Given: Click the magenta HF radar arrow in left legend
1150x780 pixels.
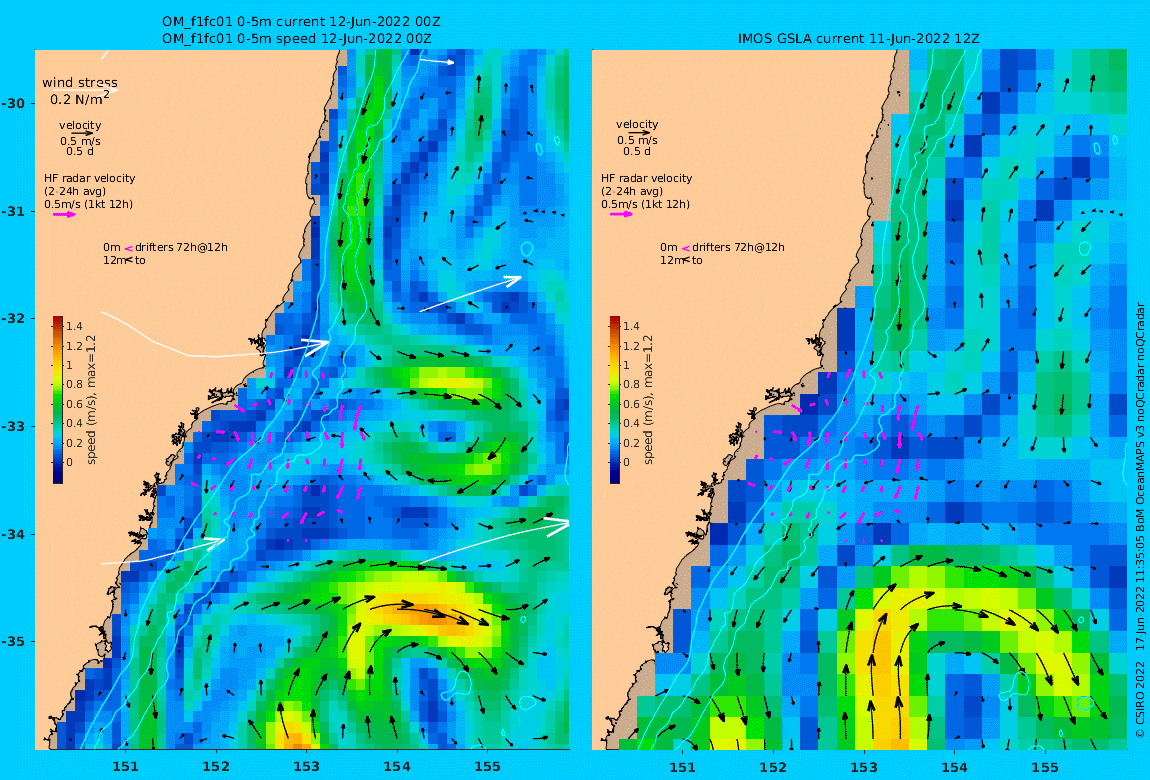Looking at the screenshot, I should point(64,215).
